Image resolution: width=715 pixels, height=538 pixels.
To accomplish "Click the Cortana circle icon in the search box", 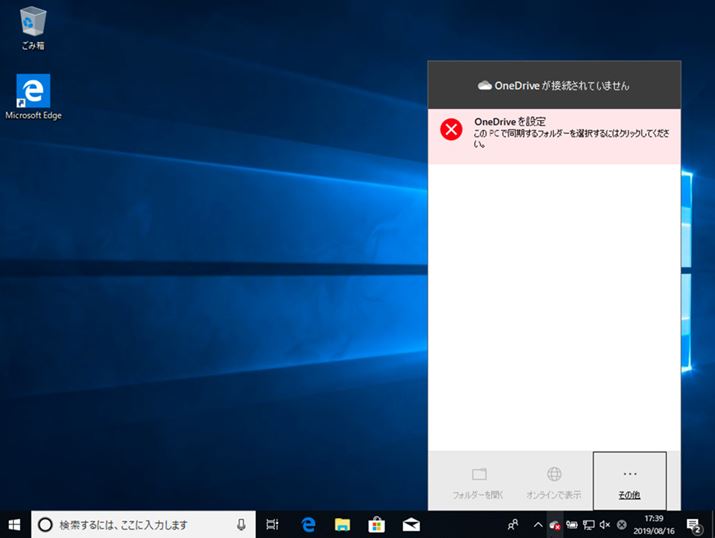I will point(45,525).
